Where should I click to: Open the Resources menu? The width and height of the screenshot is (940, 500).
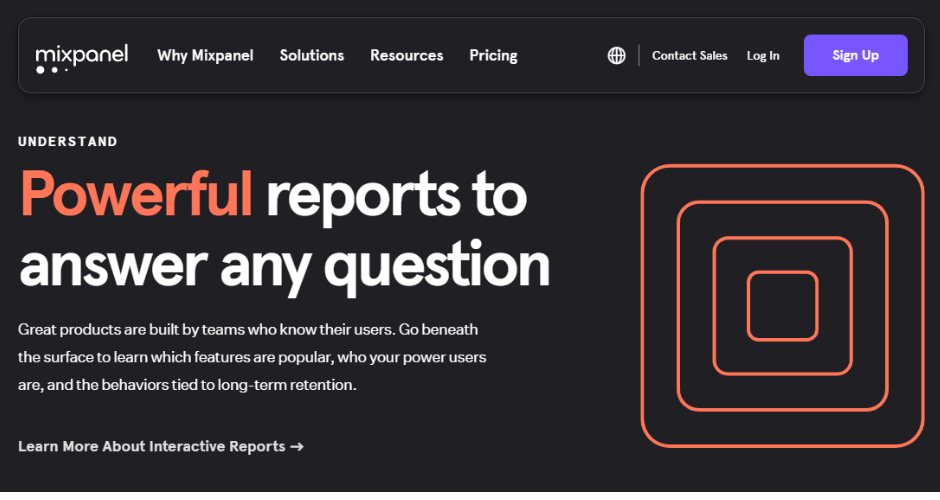coord(406,56)
